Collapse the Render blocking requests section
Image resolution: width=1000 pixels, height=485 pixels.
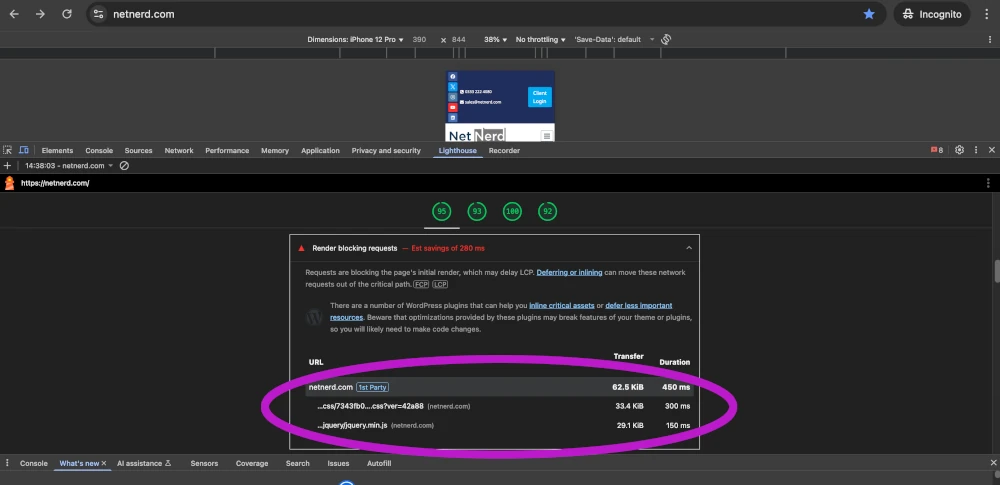pyautogui.click(x=689, y=248)
